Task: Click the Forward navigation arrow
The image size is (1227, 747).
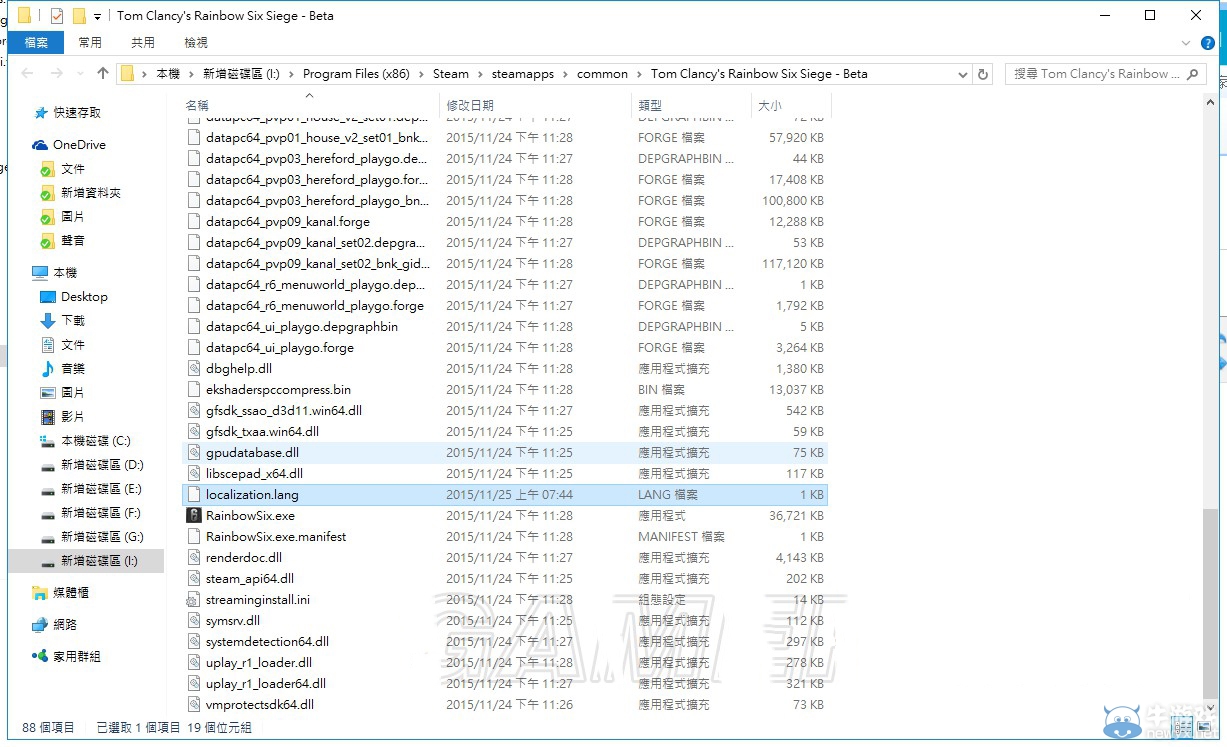Action: pyautogui.click(x=56, y=74)
